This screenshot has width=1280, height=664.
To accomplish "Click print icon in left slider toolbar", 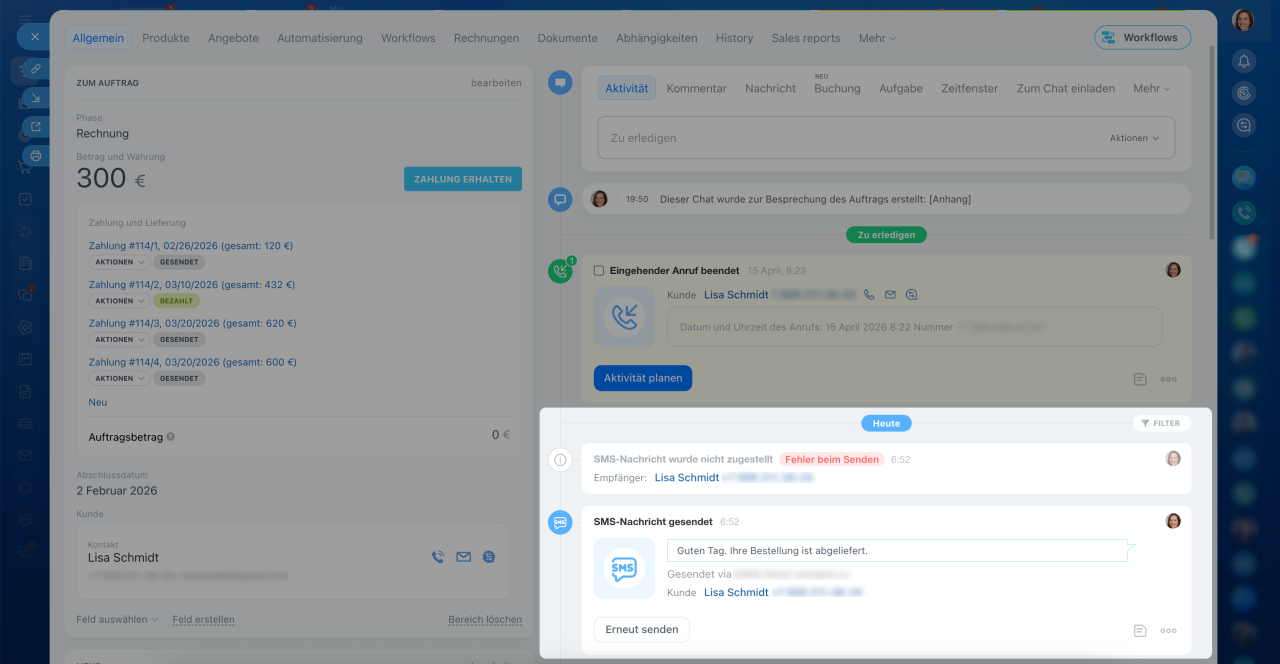I will pyautogui.click(x=35, y=156).
